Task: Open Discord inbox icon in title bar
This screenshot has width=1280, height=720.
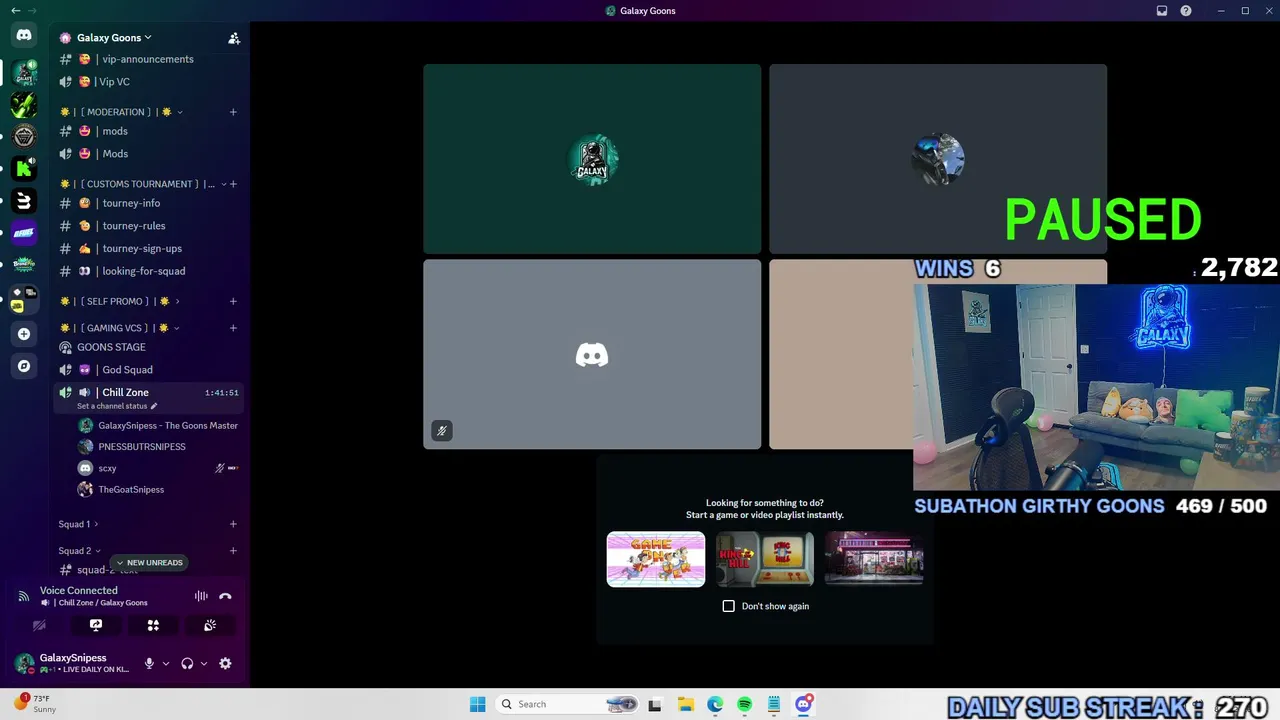Action: pyautogui.click(x=1162, y=11)
